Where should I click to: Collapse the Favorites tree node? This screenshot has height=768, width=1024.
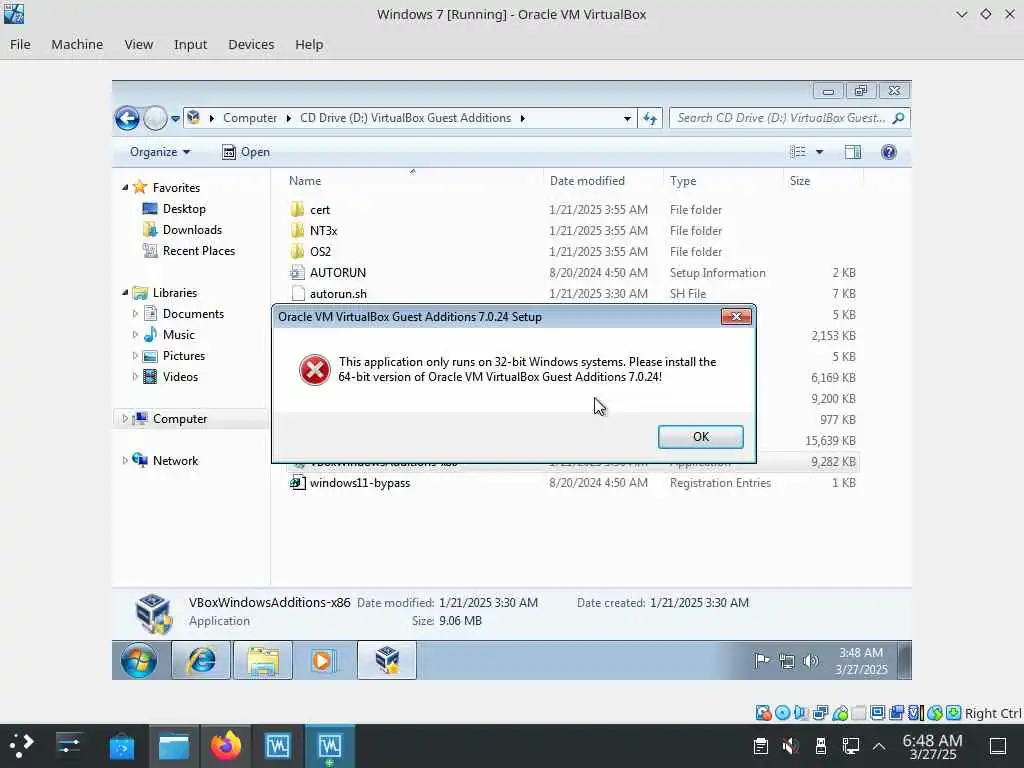click(125, 187)
